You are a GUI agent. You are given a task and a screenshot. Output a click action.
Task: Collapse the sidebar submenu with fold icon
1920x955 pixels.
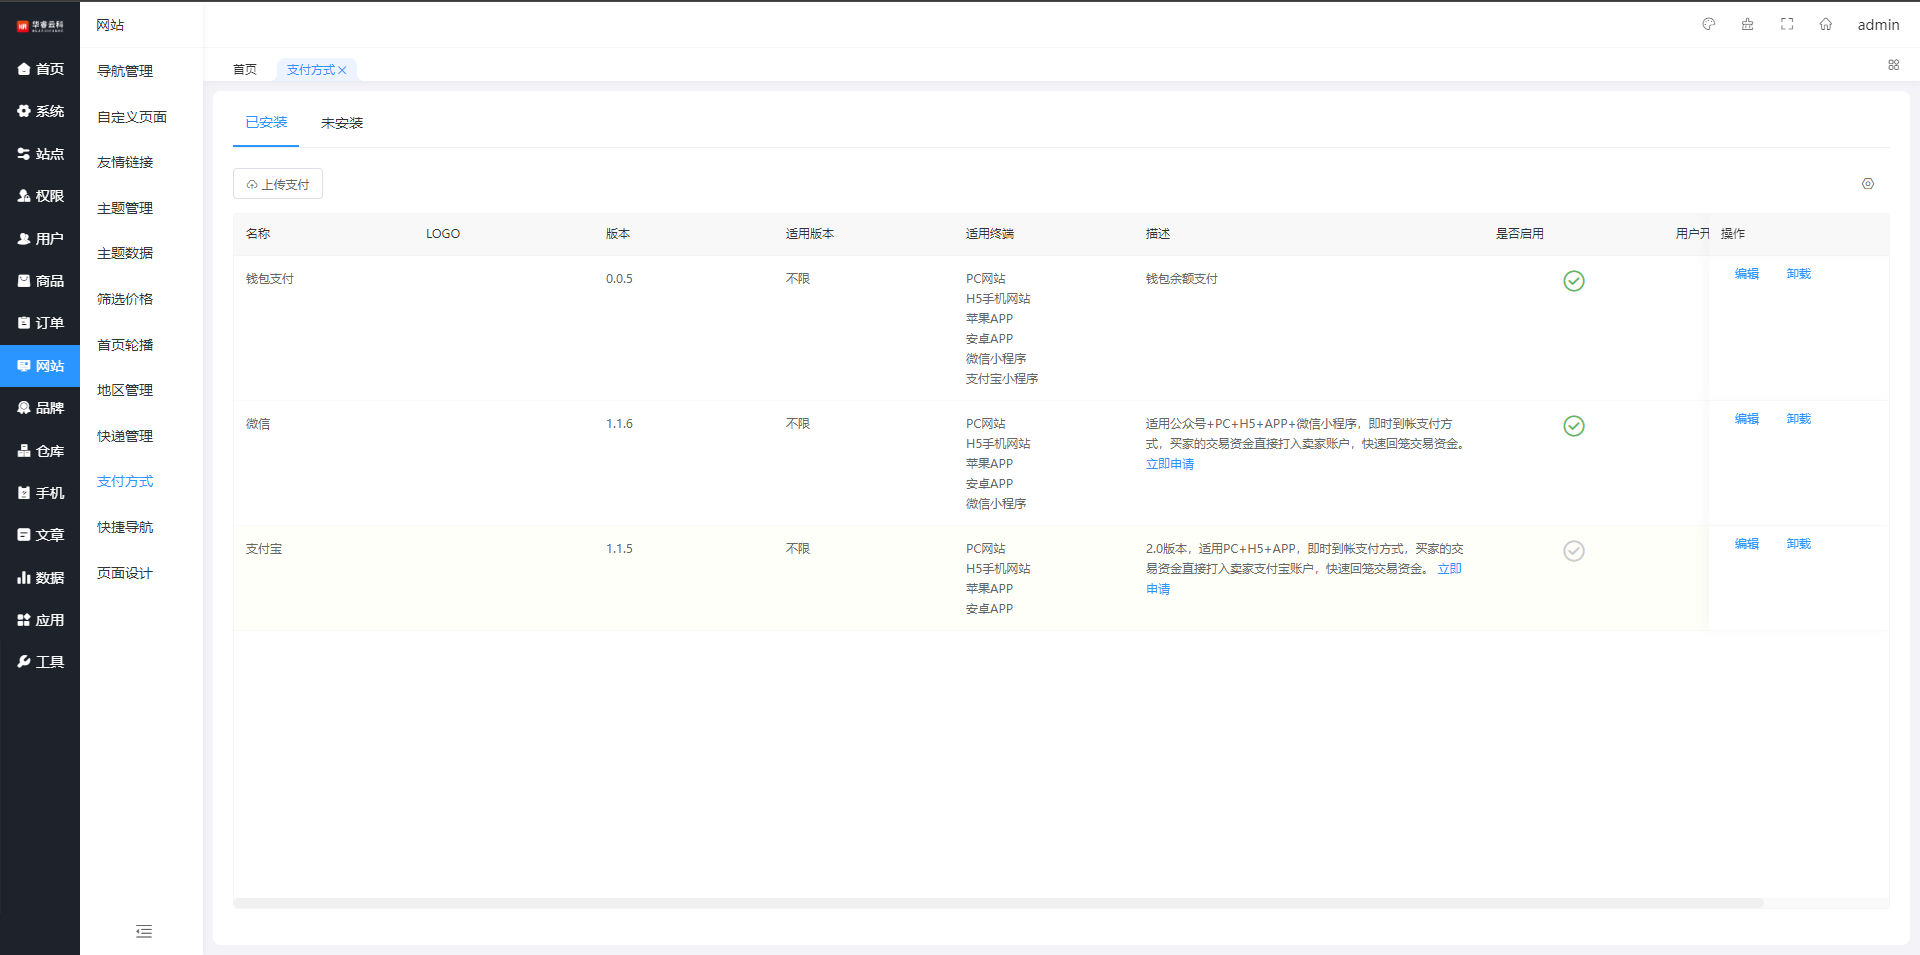(x=144, y=932)
